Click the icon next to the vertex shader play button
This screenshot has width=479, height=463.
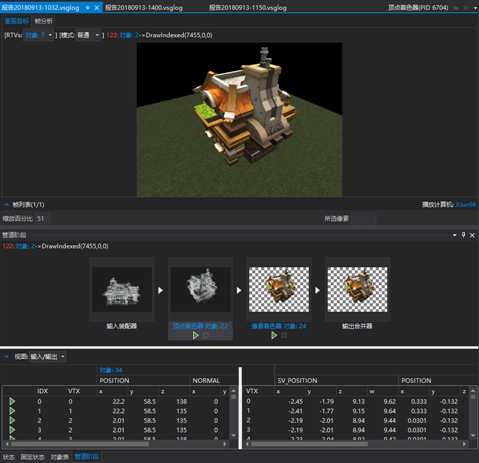tap(206, 335)
